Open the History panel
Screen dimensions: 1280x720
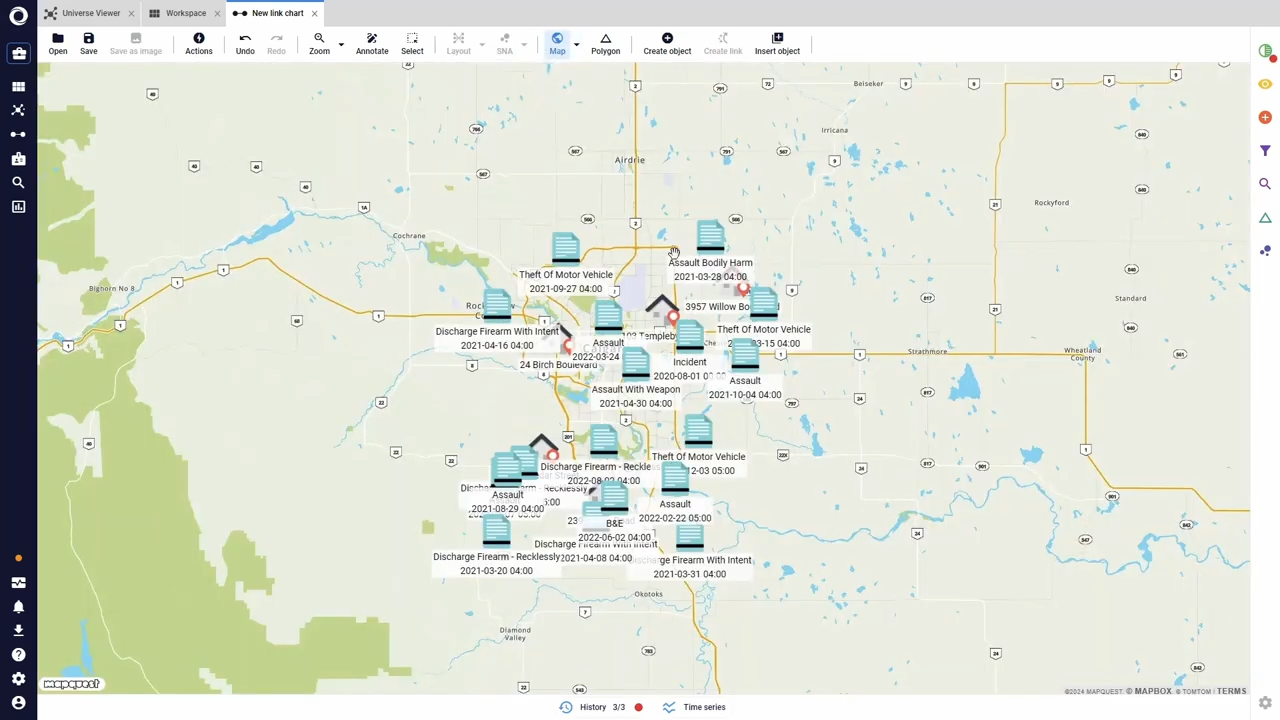591,707
